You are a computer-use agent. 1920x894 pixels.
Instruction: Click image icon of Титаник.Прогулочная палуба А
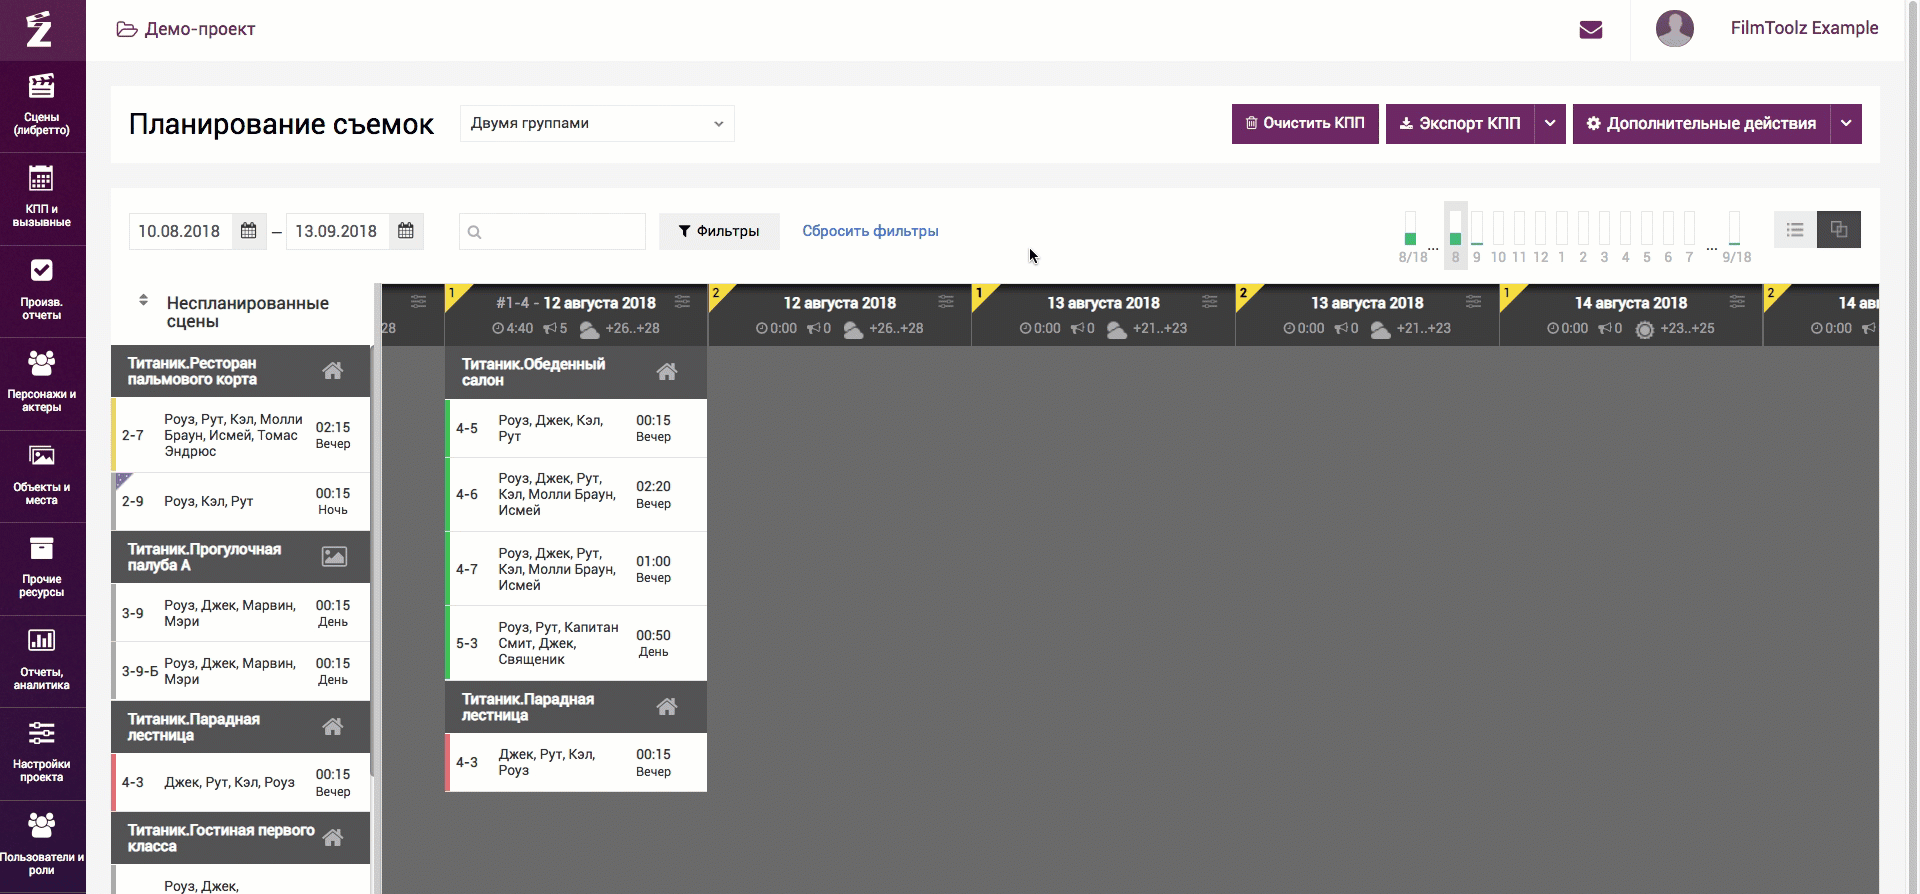click(334, 557)
